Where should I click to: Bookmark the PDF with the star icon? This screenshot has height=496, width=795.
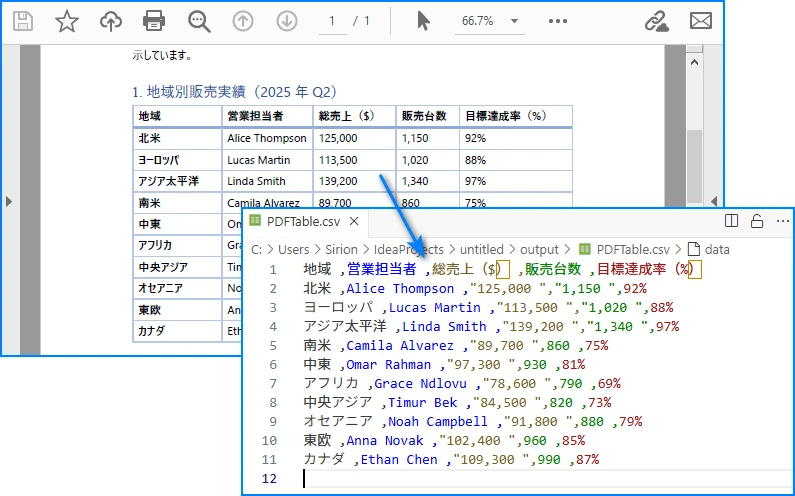[67, 21]
